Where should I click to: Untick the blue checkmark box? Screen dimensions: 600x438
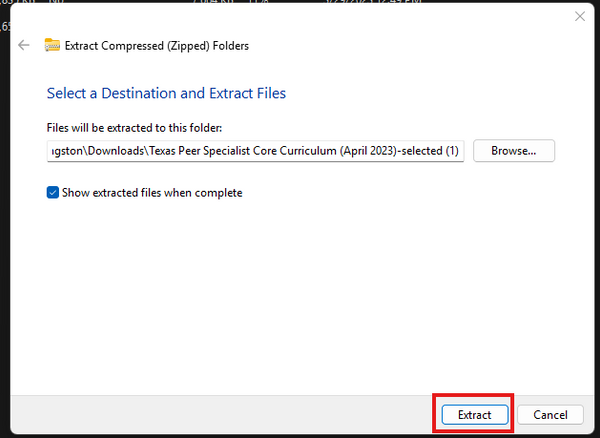click(53, 193)
